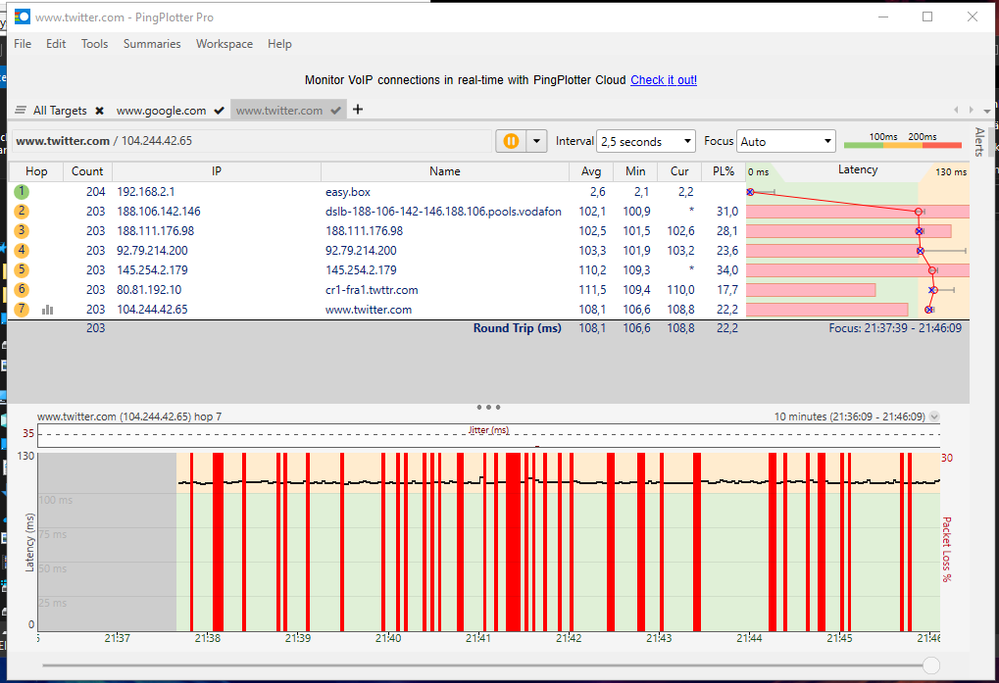Expand the 10 minutes timeline range dropdown
The image size is (999, 683).
[x=934, y=416]
